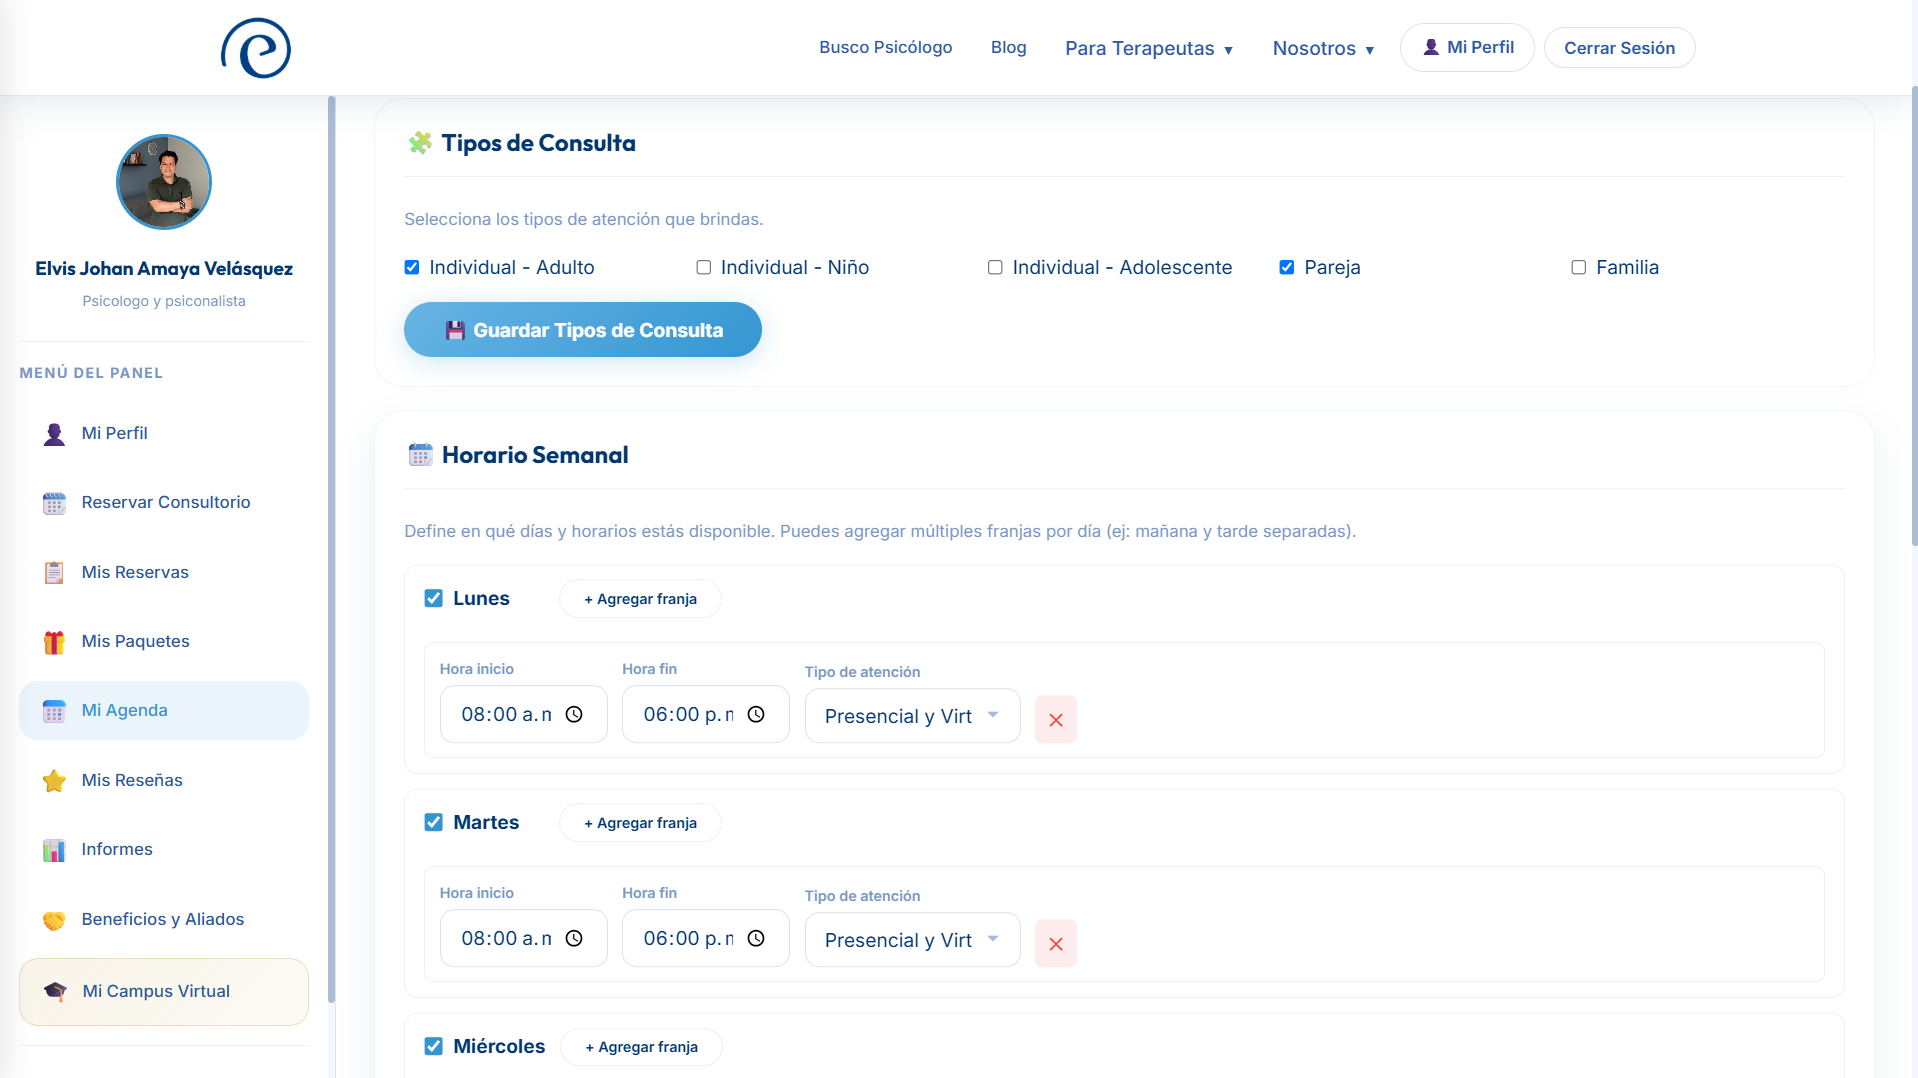Uncheck the Martes day checkbox
The height and width of the screenshot is (1078, 1918).
(433, 822)
